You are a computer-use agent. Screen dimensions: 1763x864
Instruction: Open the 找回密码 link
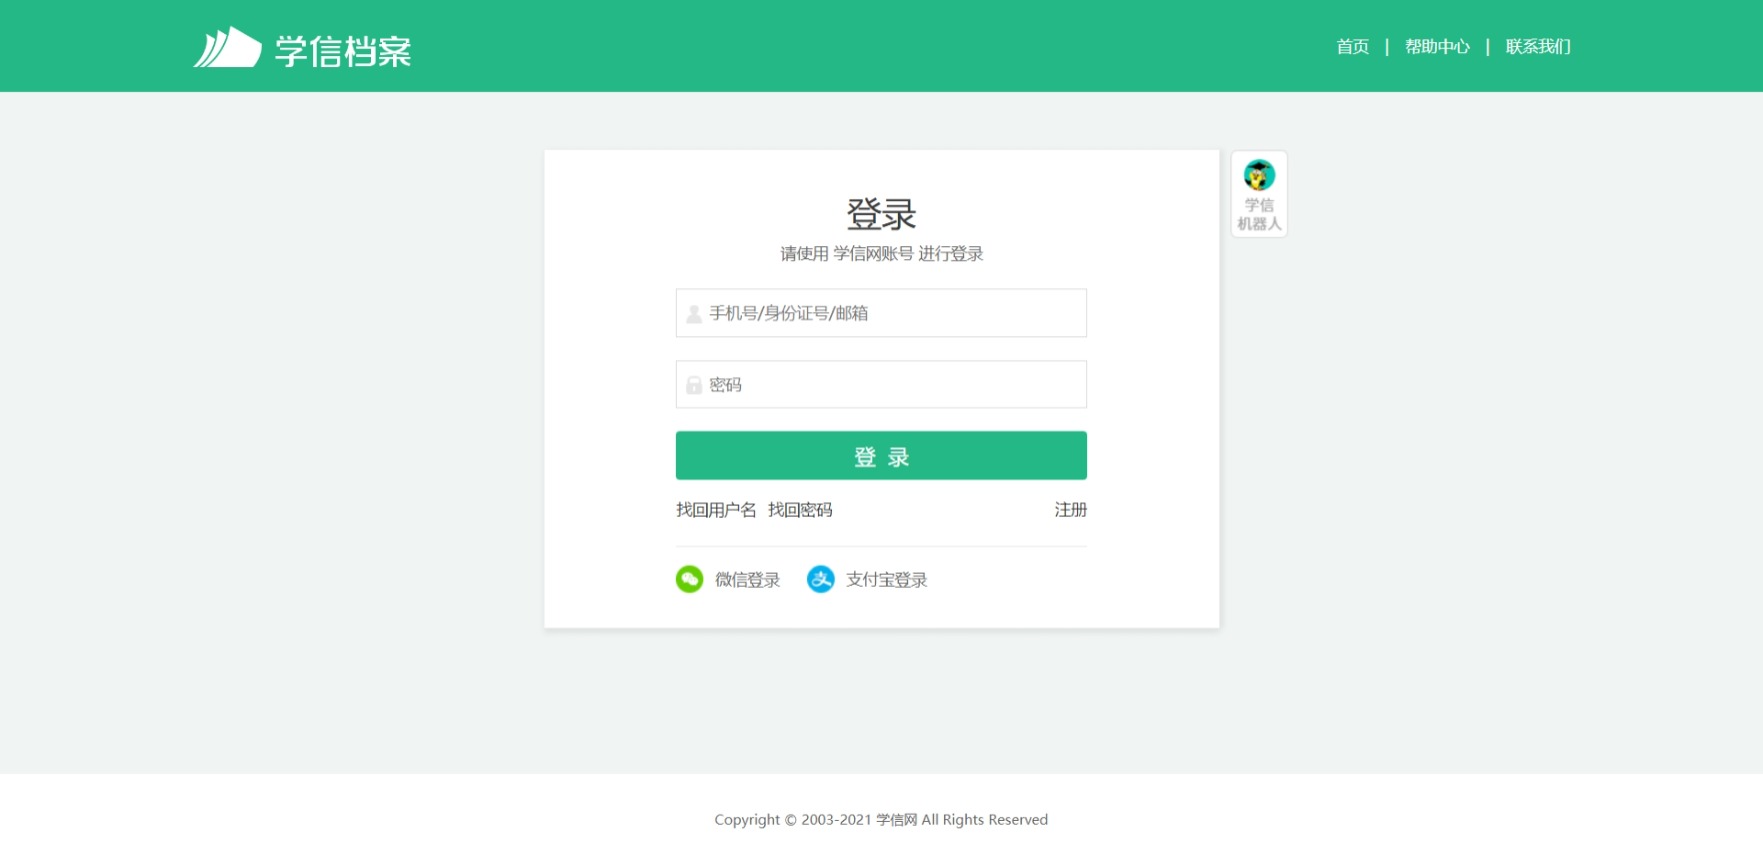pyautogui.click(x=800, y=510)
